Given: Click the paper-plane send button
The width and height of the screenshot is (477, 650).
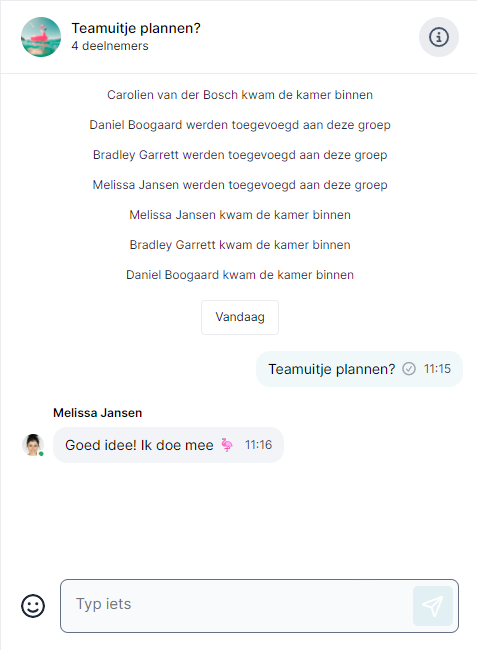Looking at the screenshot, I should (x=433, y=606).
